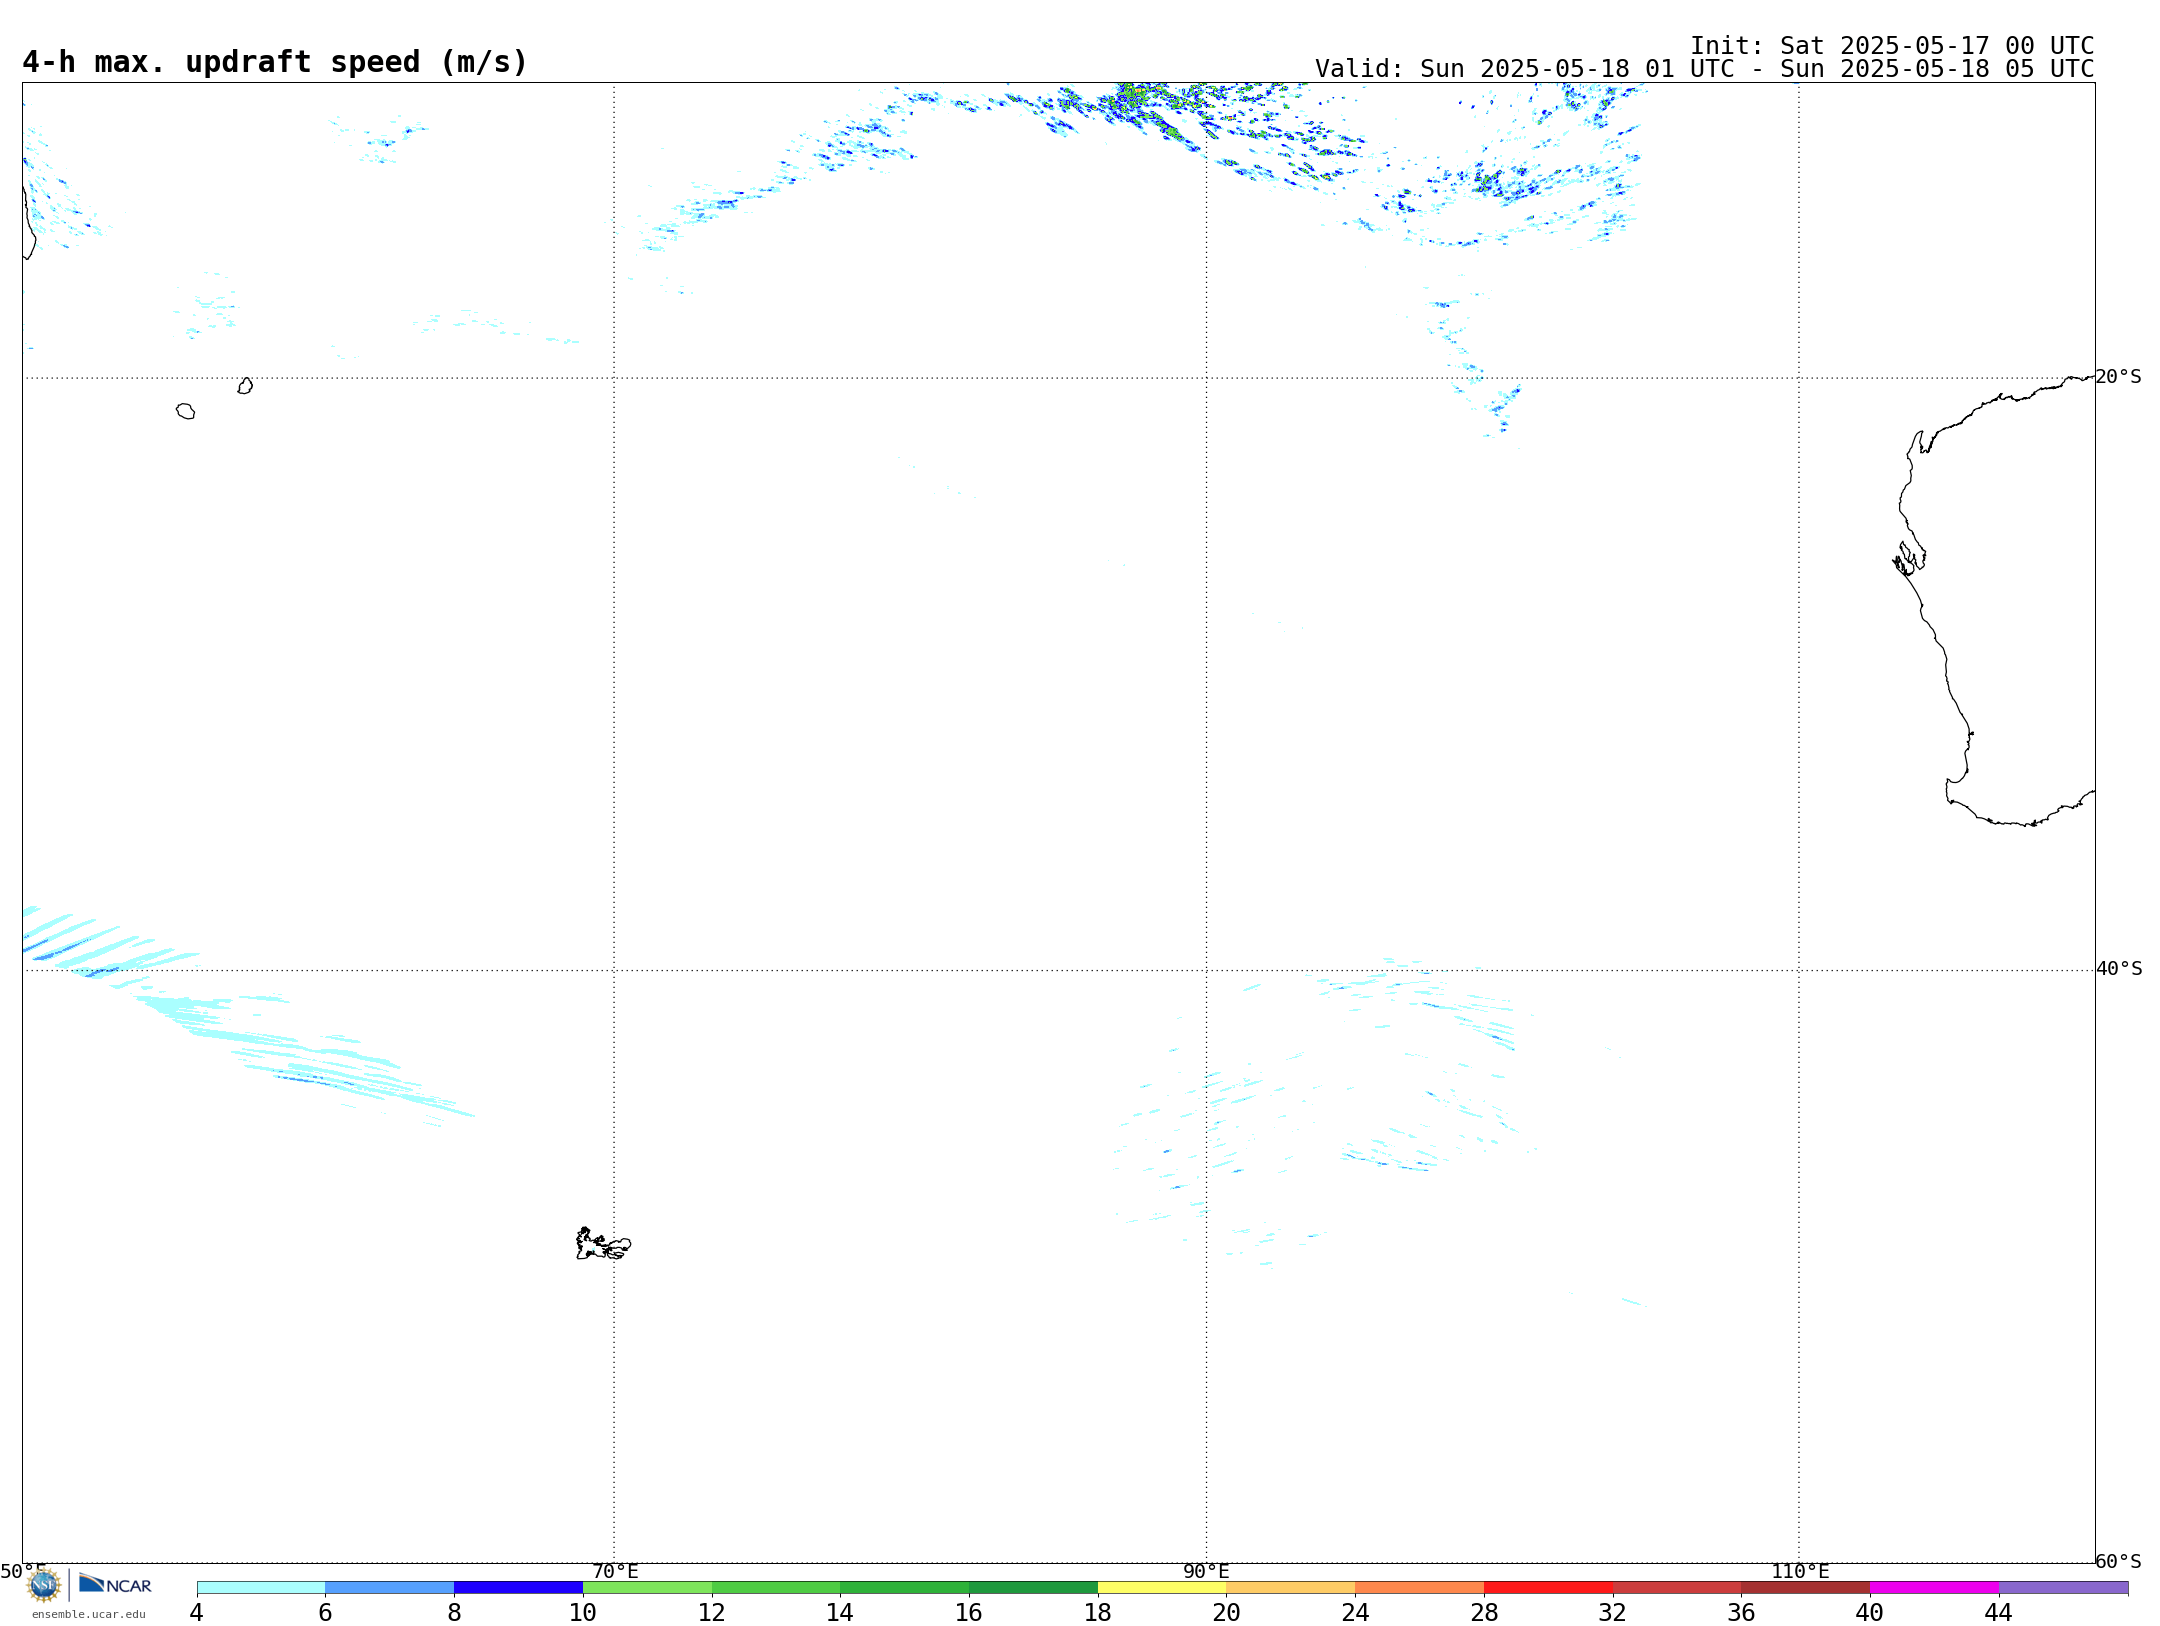Click the colorbar tick label 10

(583, 1612)
